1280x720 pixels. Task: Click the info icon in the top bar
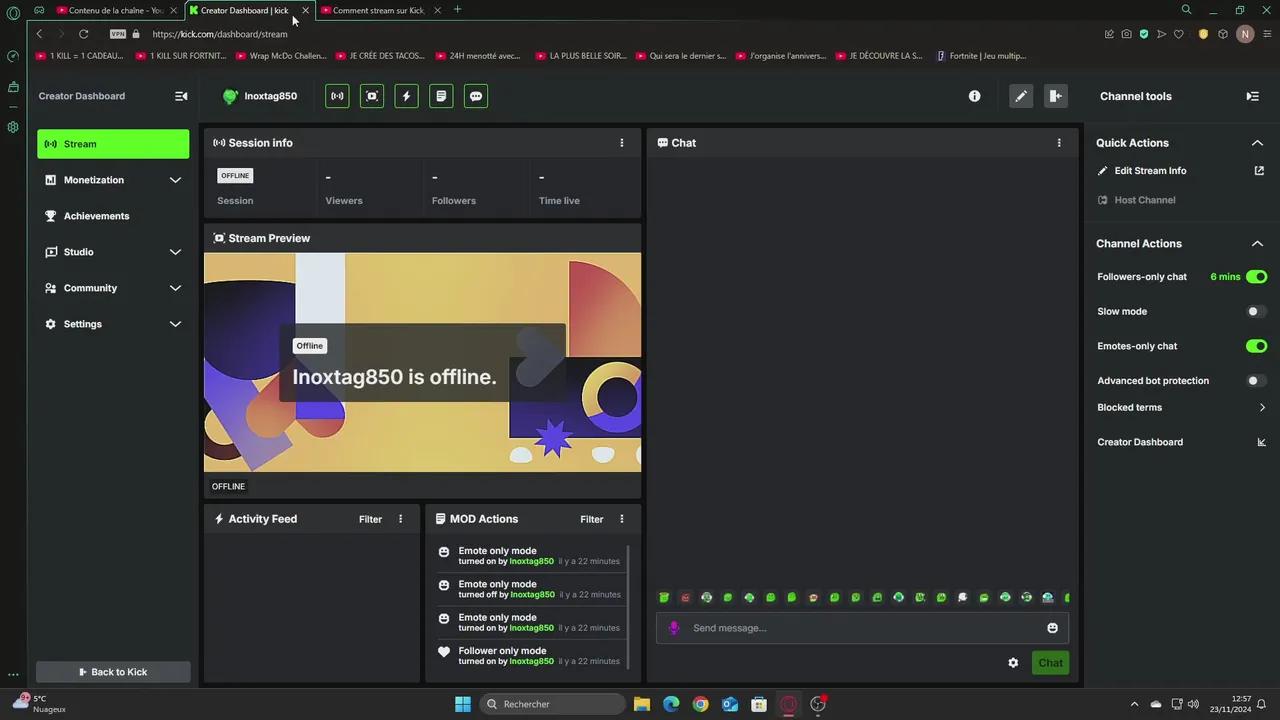tap(974, 95)
